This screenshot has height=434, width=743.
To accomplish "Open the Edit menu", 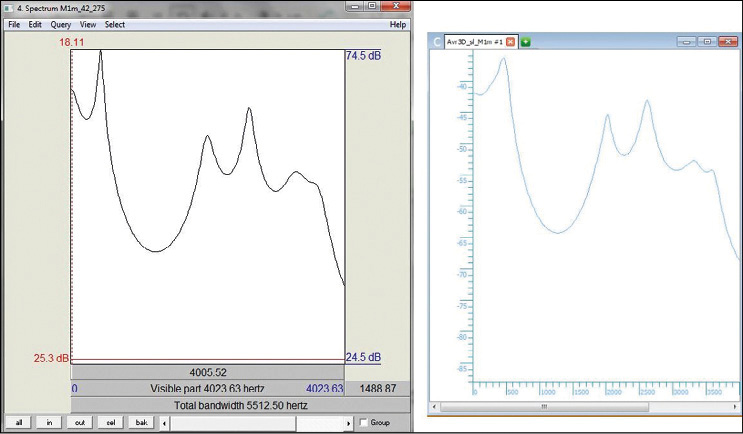I will tap(35, 24).
